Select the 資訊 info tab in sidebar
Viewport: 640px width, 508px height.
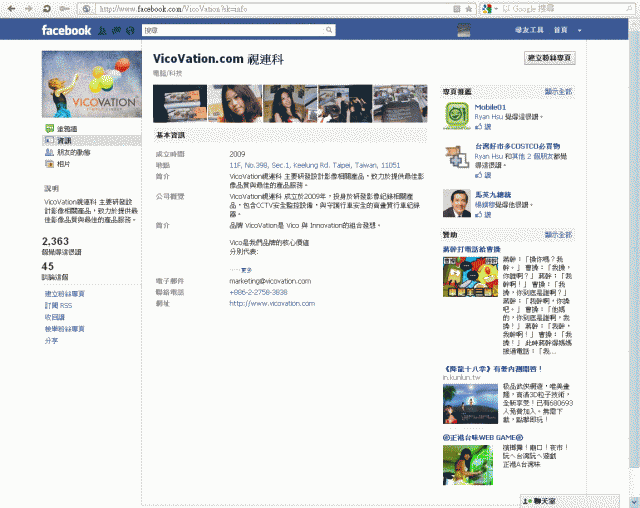[91, 140]
